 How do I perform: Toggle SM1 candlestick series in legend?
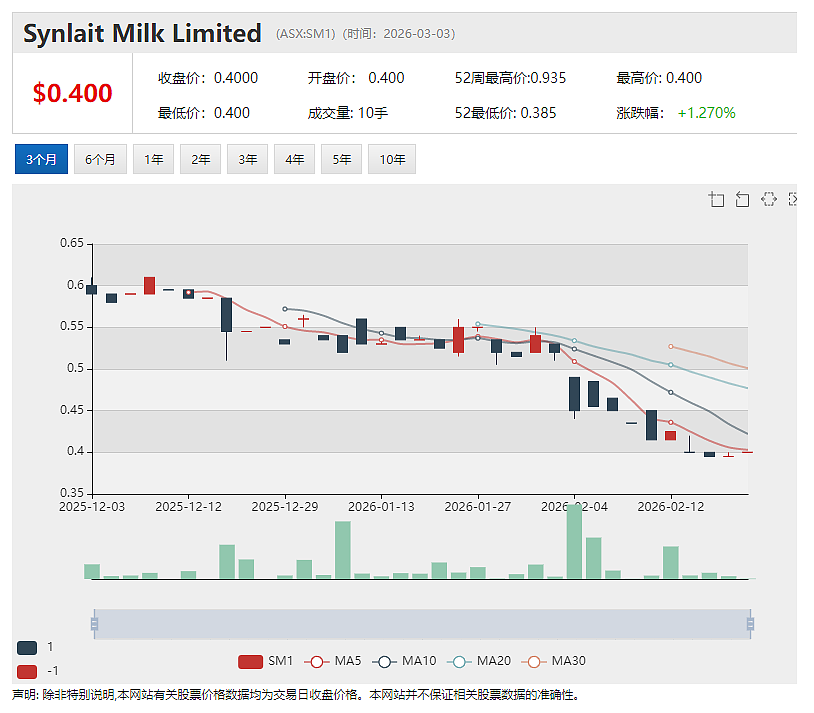[265, 661]
